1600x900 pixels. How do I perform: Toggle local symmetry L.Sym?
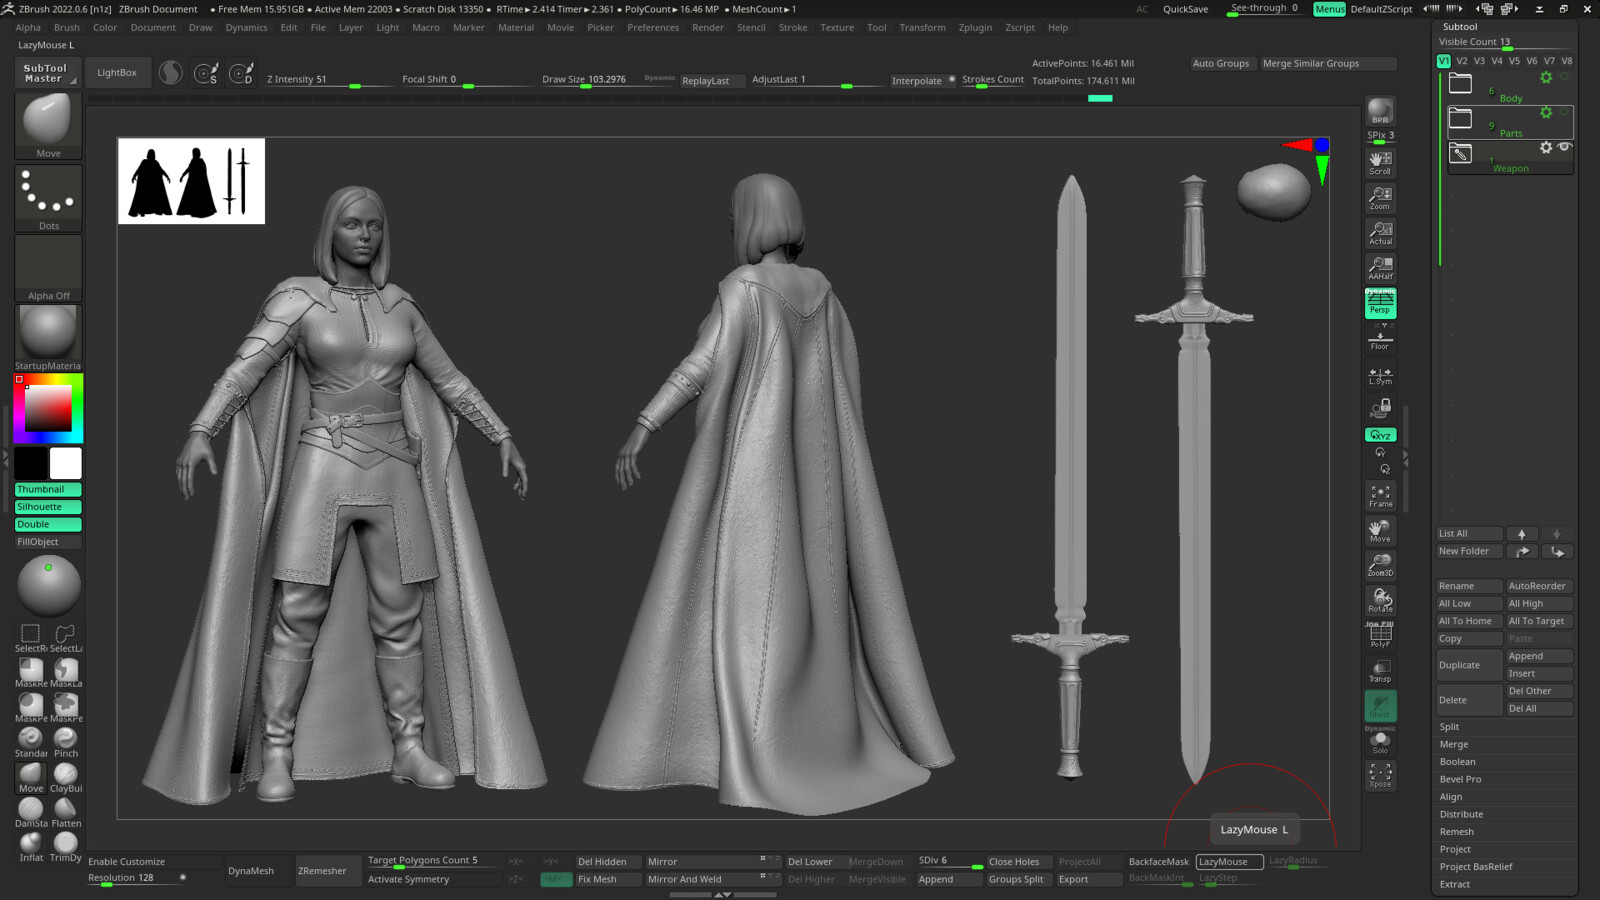point(1380,376)
